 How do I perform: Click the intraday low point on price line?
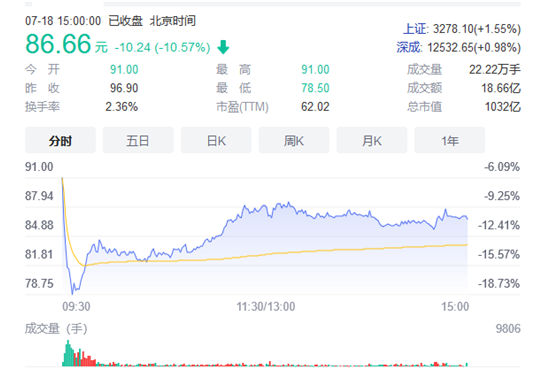[73, 294]
